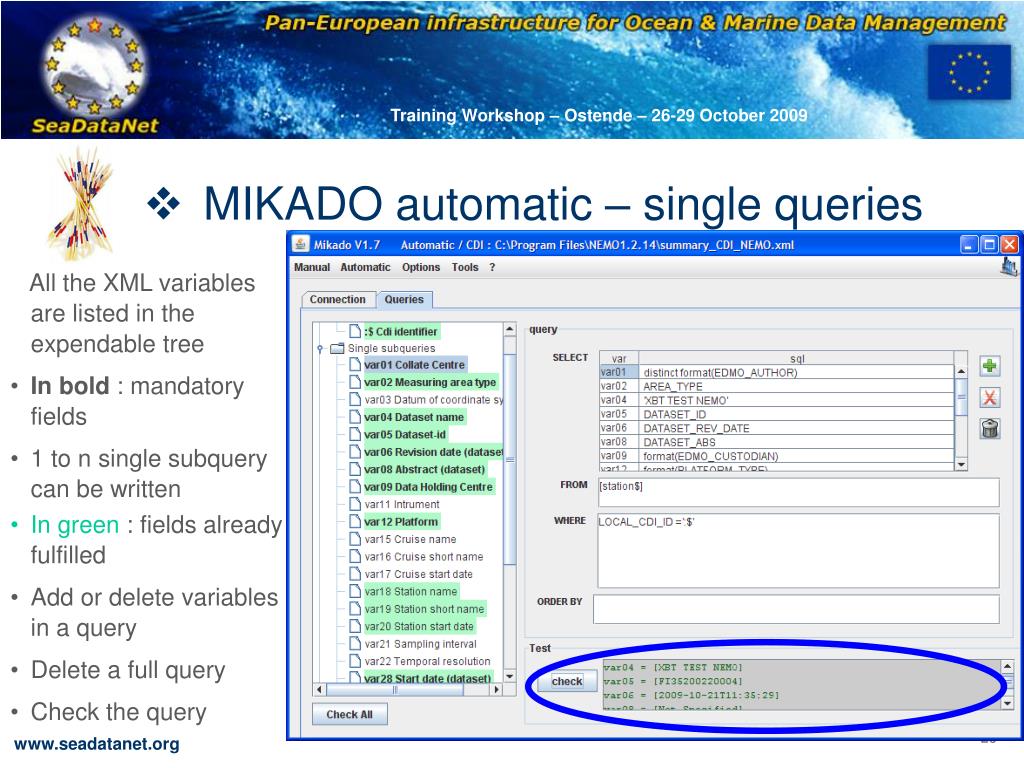Click tree scrollbar down arrow

click(x=509, y=677)
